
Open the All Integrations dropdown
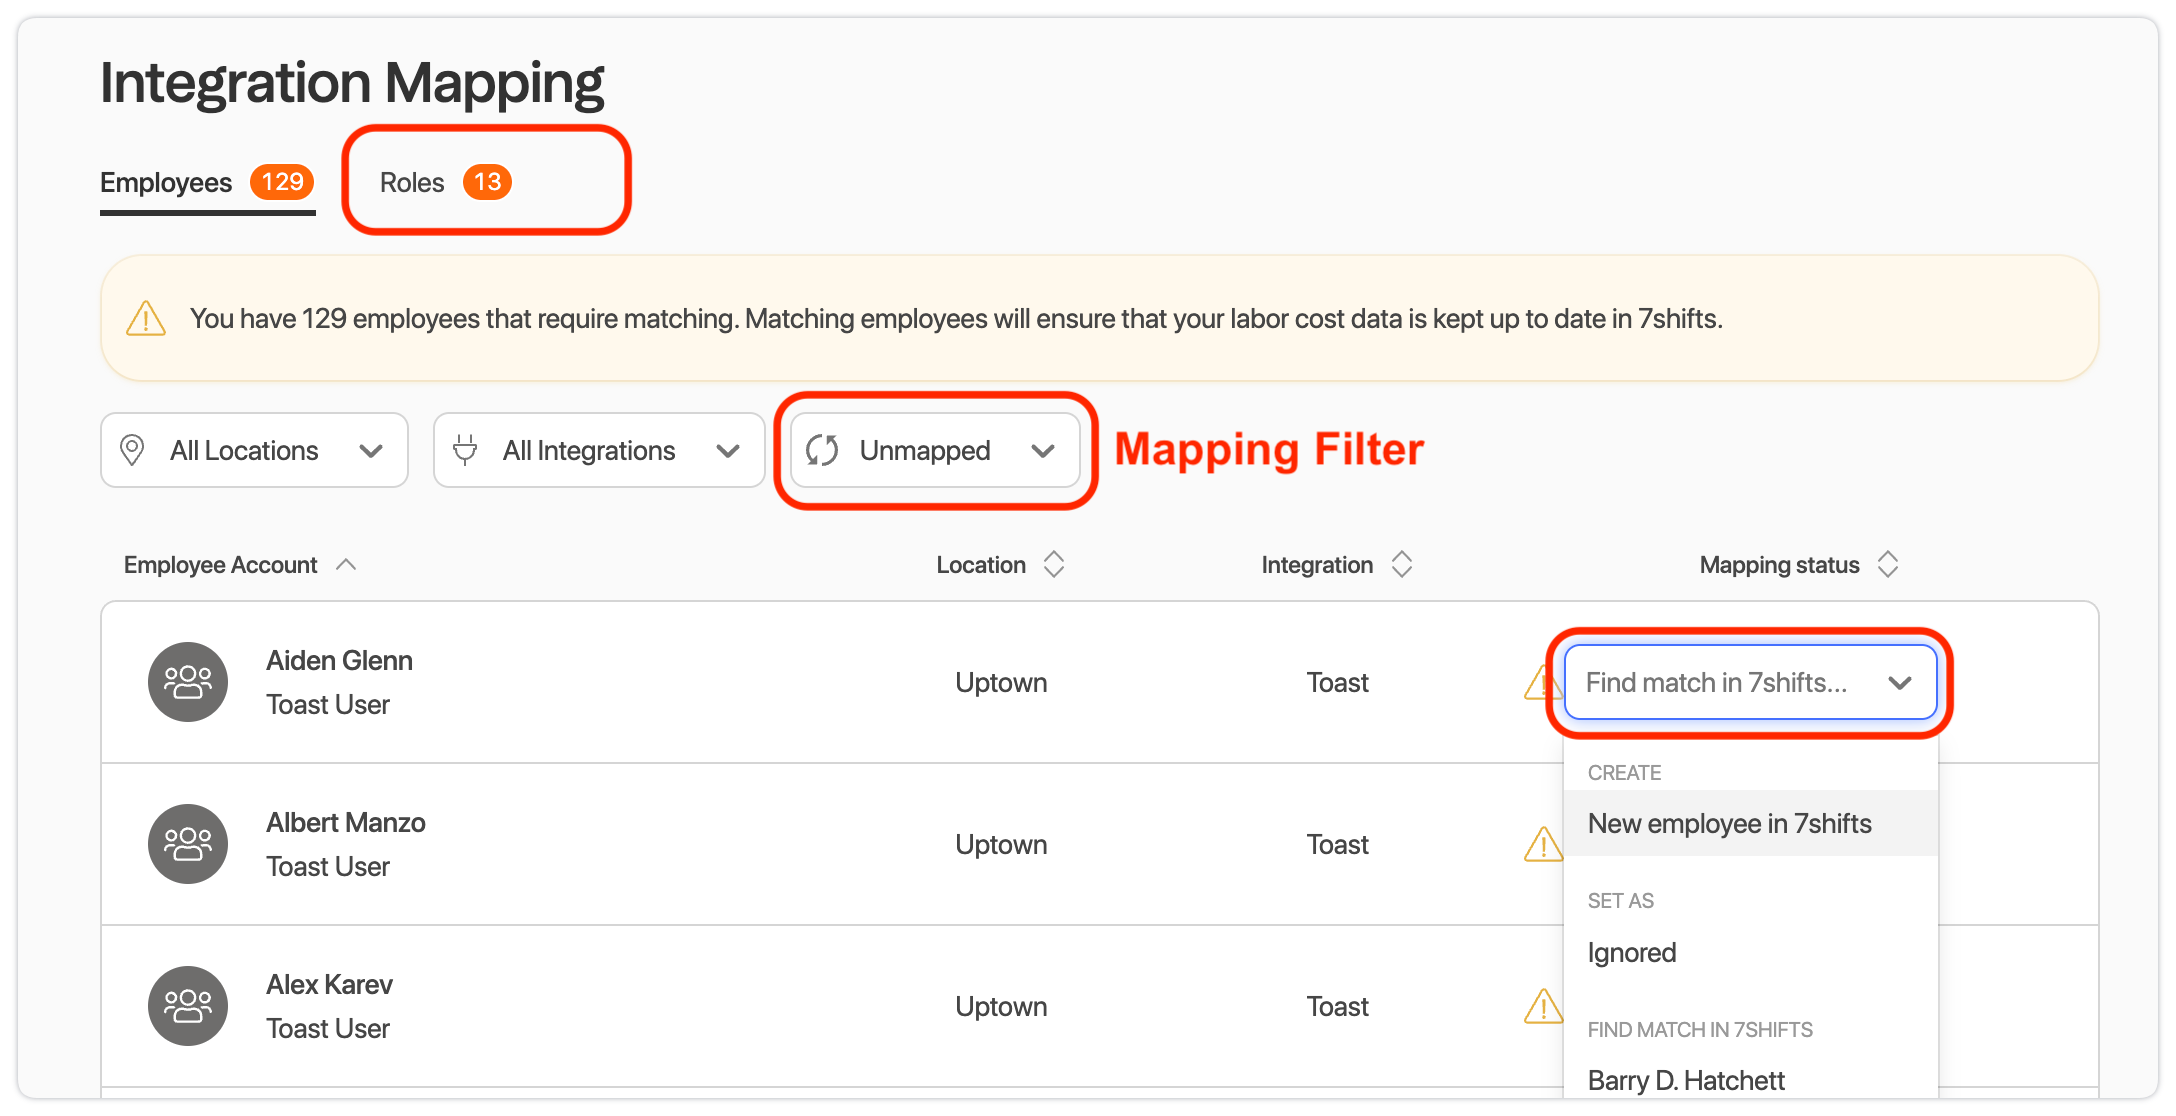pos(599,450)
